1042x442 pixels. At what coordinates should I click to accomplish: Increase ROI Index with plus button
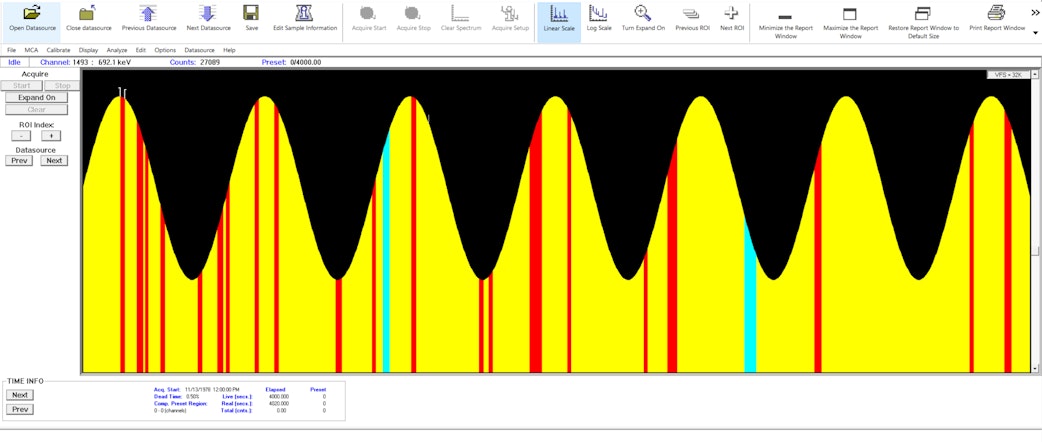point(50,136)
